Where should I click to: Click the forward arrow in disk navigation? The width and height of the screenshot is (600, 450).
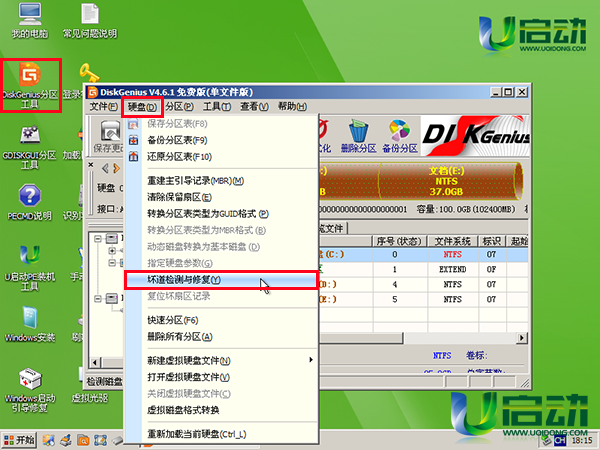[117, 168]
